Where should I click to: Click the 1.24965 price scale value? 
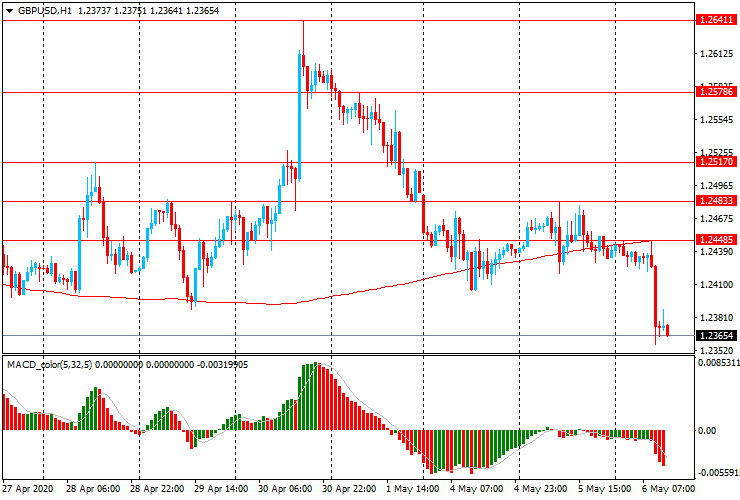coord(716,186)
